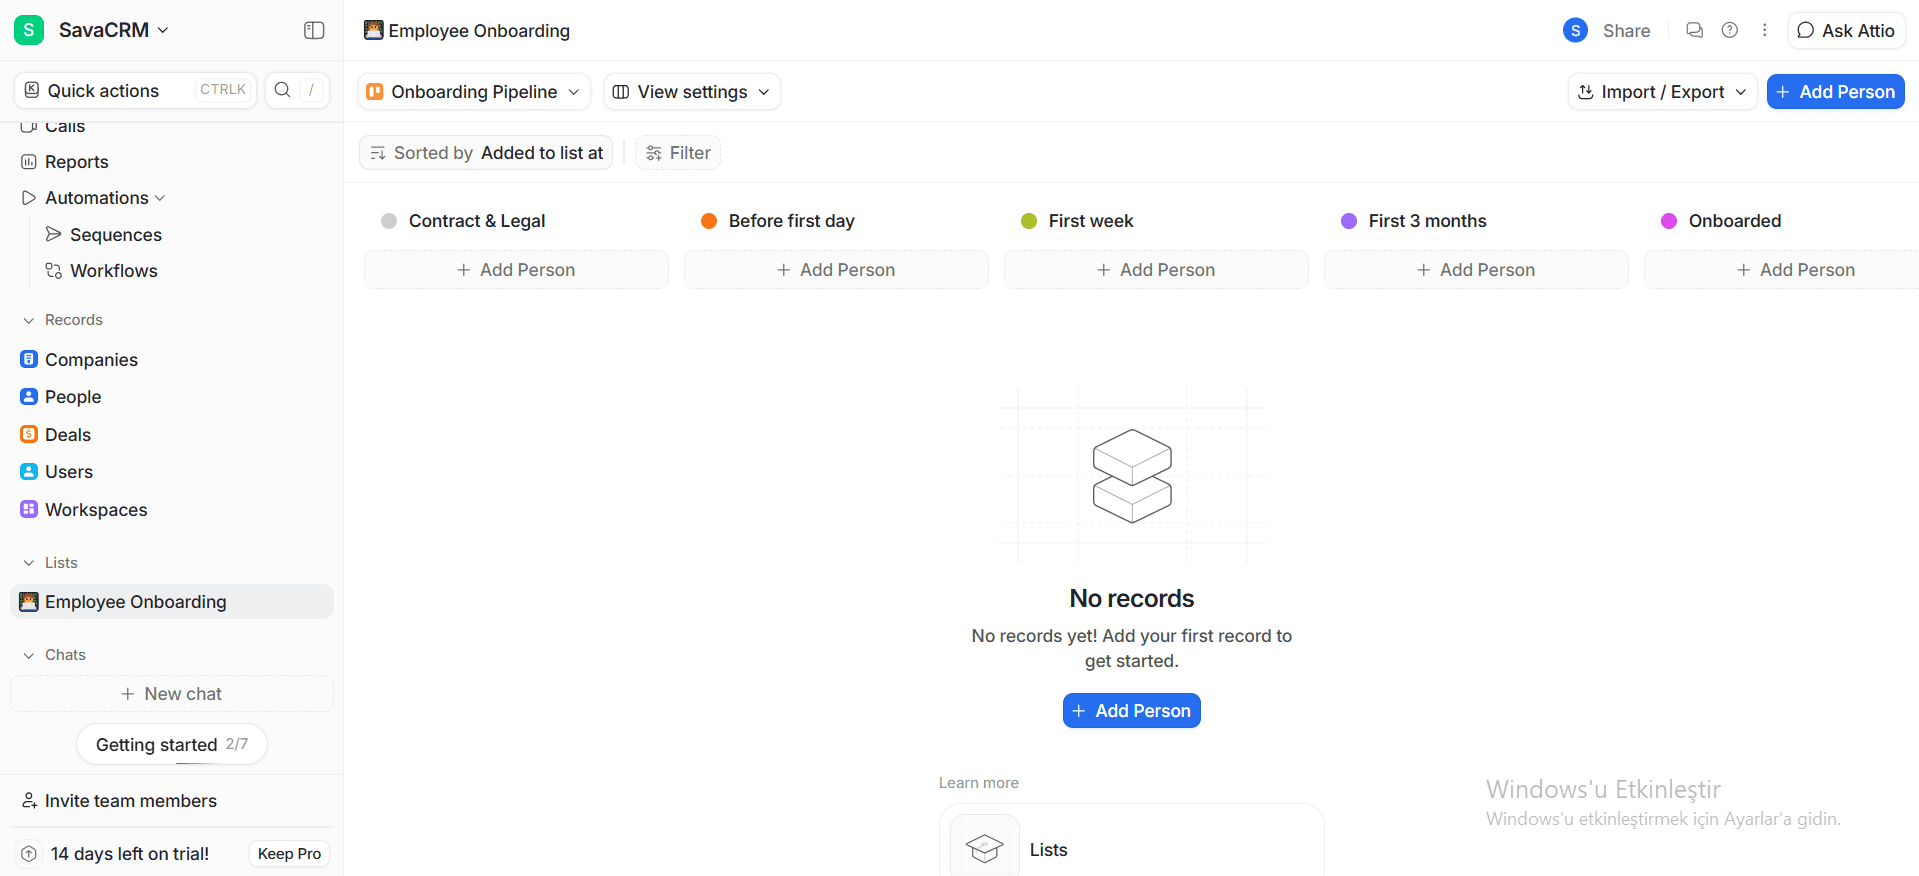Click the center Add Person button
1919x876 pixels.
(1132, 711)
